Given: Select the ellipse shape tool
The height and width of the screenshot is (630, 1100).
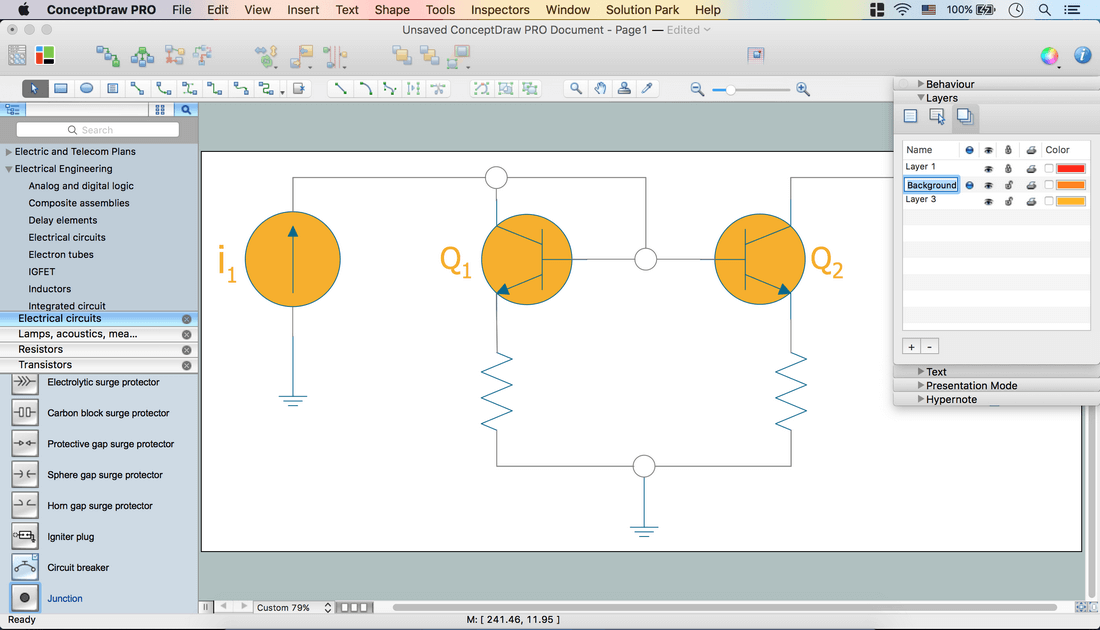Looking at the screenshot, I should point(87,89).
